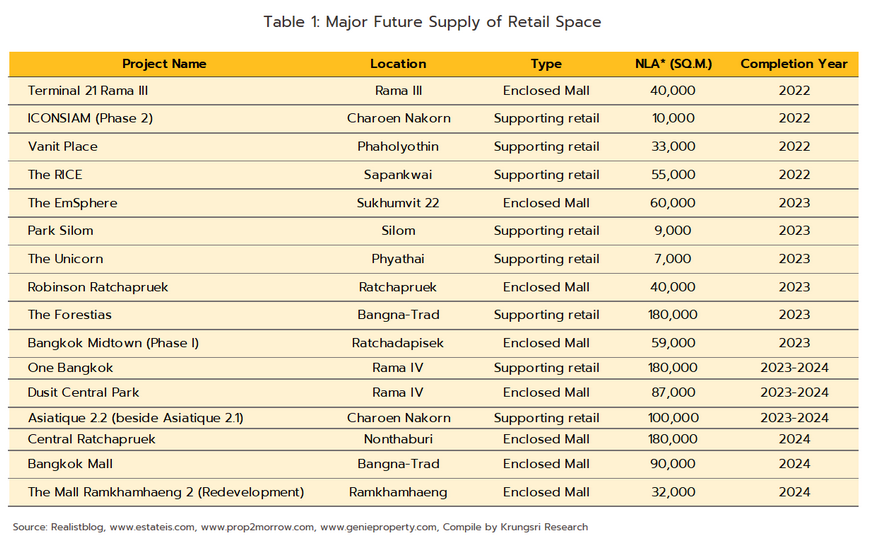Click Park Silom in the table
Image resolution: width=870 pixels, height=546 pixels.
click(60, 231)
